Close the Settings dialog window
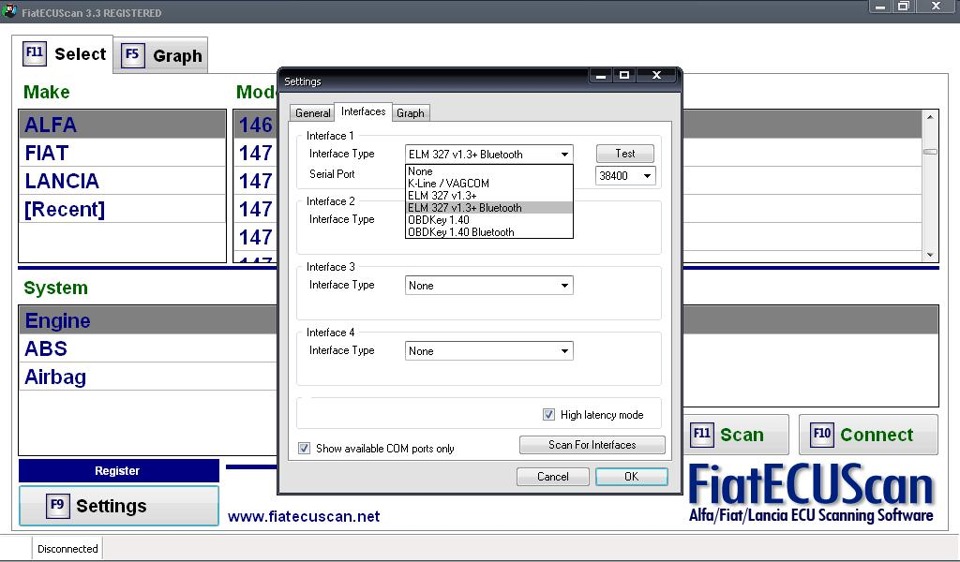Image resolution: width=960 pixels, height=562 pixels. click(x=657, y=75)
